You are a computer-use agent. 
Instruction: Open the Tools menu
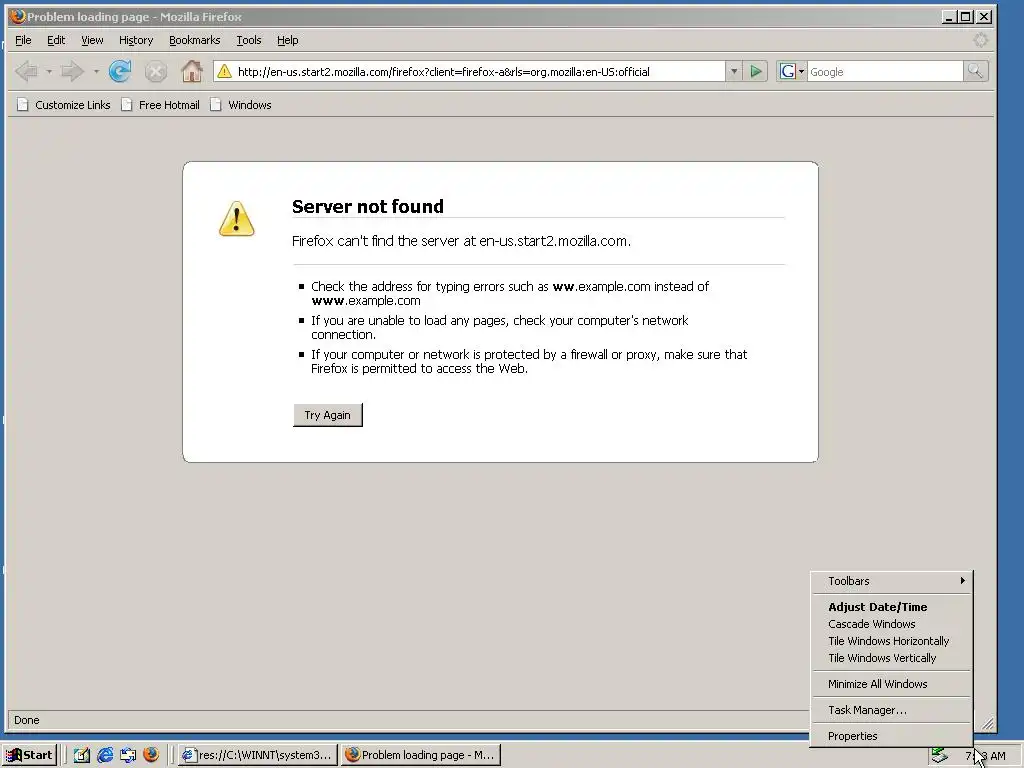(x=249, y=40)
